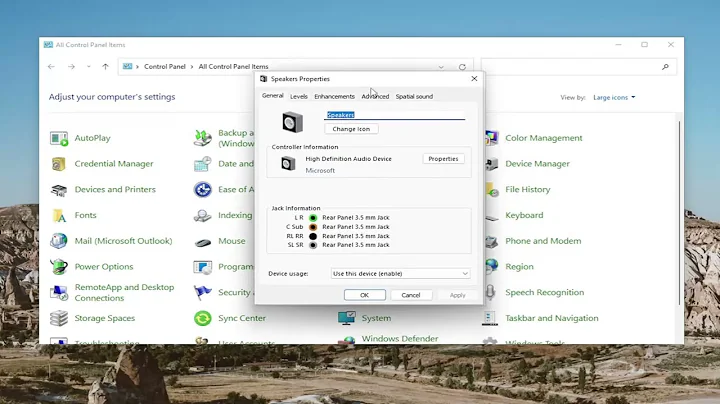Go up one folder level
This screenshot has width=720, height=404.
coord(106,67)
